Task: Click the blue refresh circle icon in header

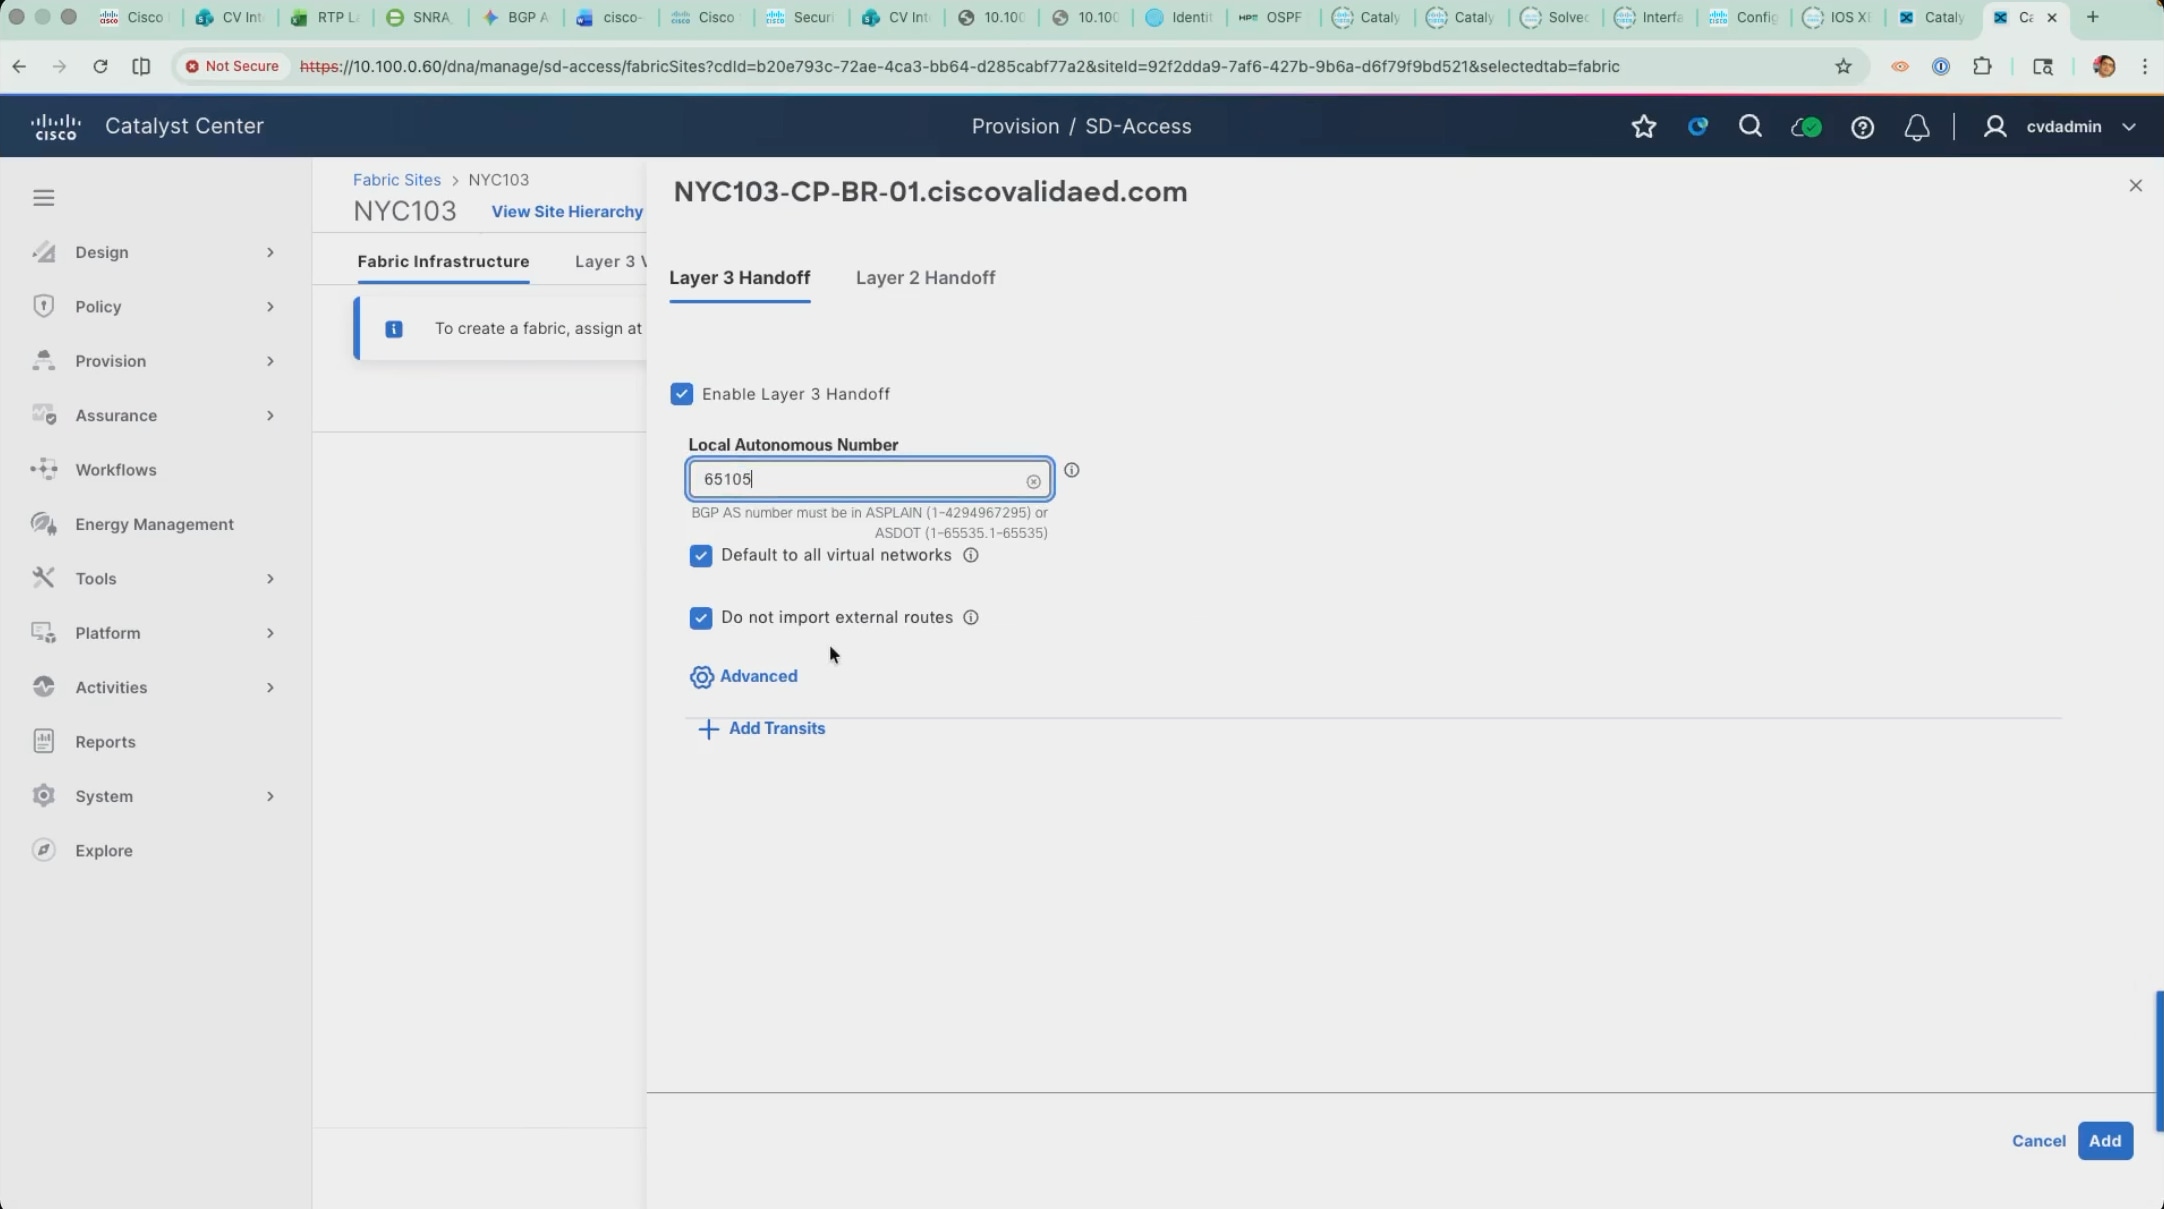Action: [1697, 127]
